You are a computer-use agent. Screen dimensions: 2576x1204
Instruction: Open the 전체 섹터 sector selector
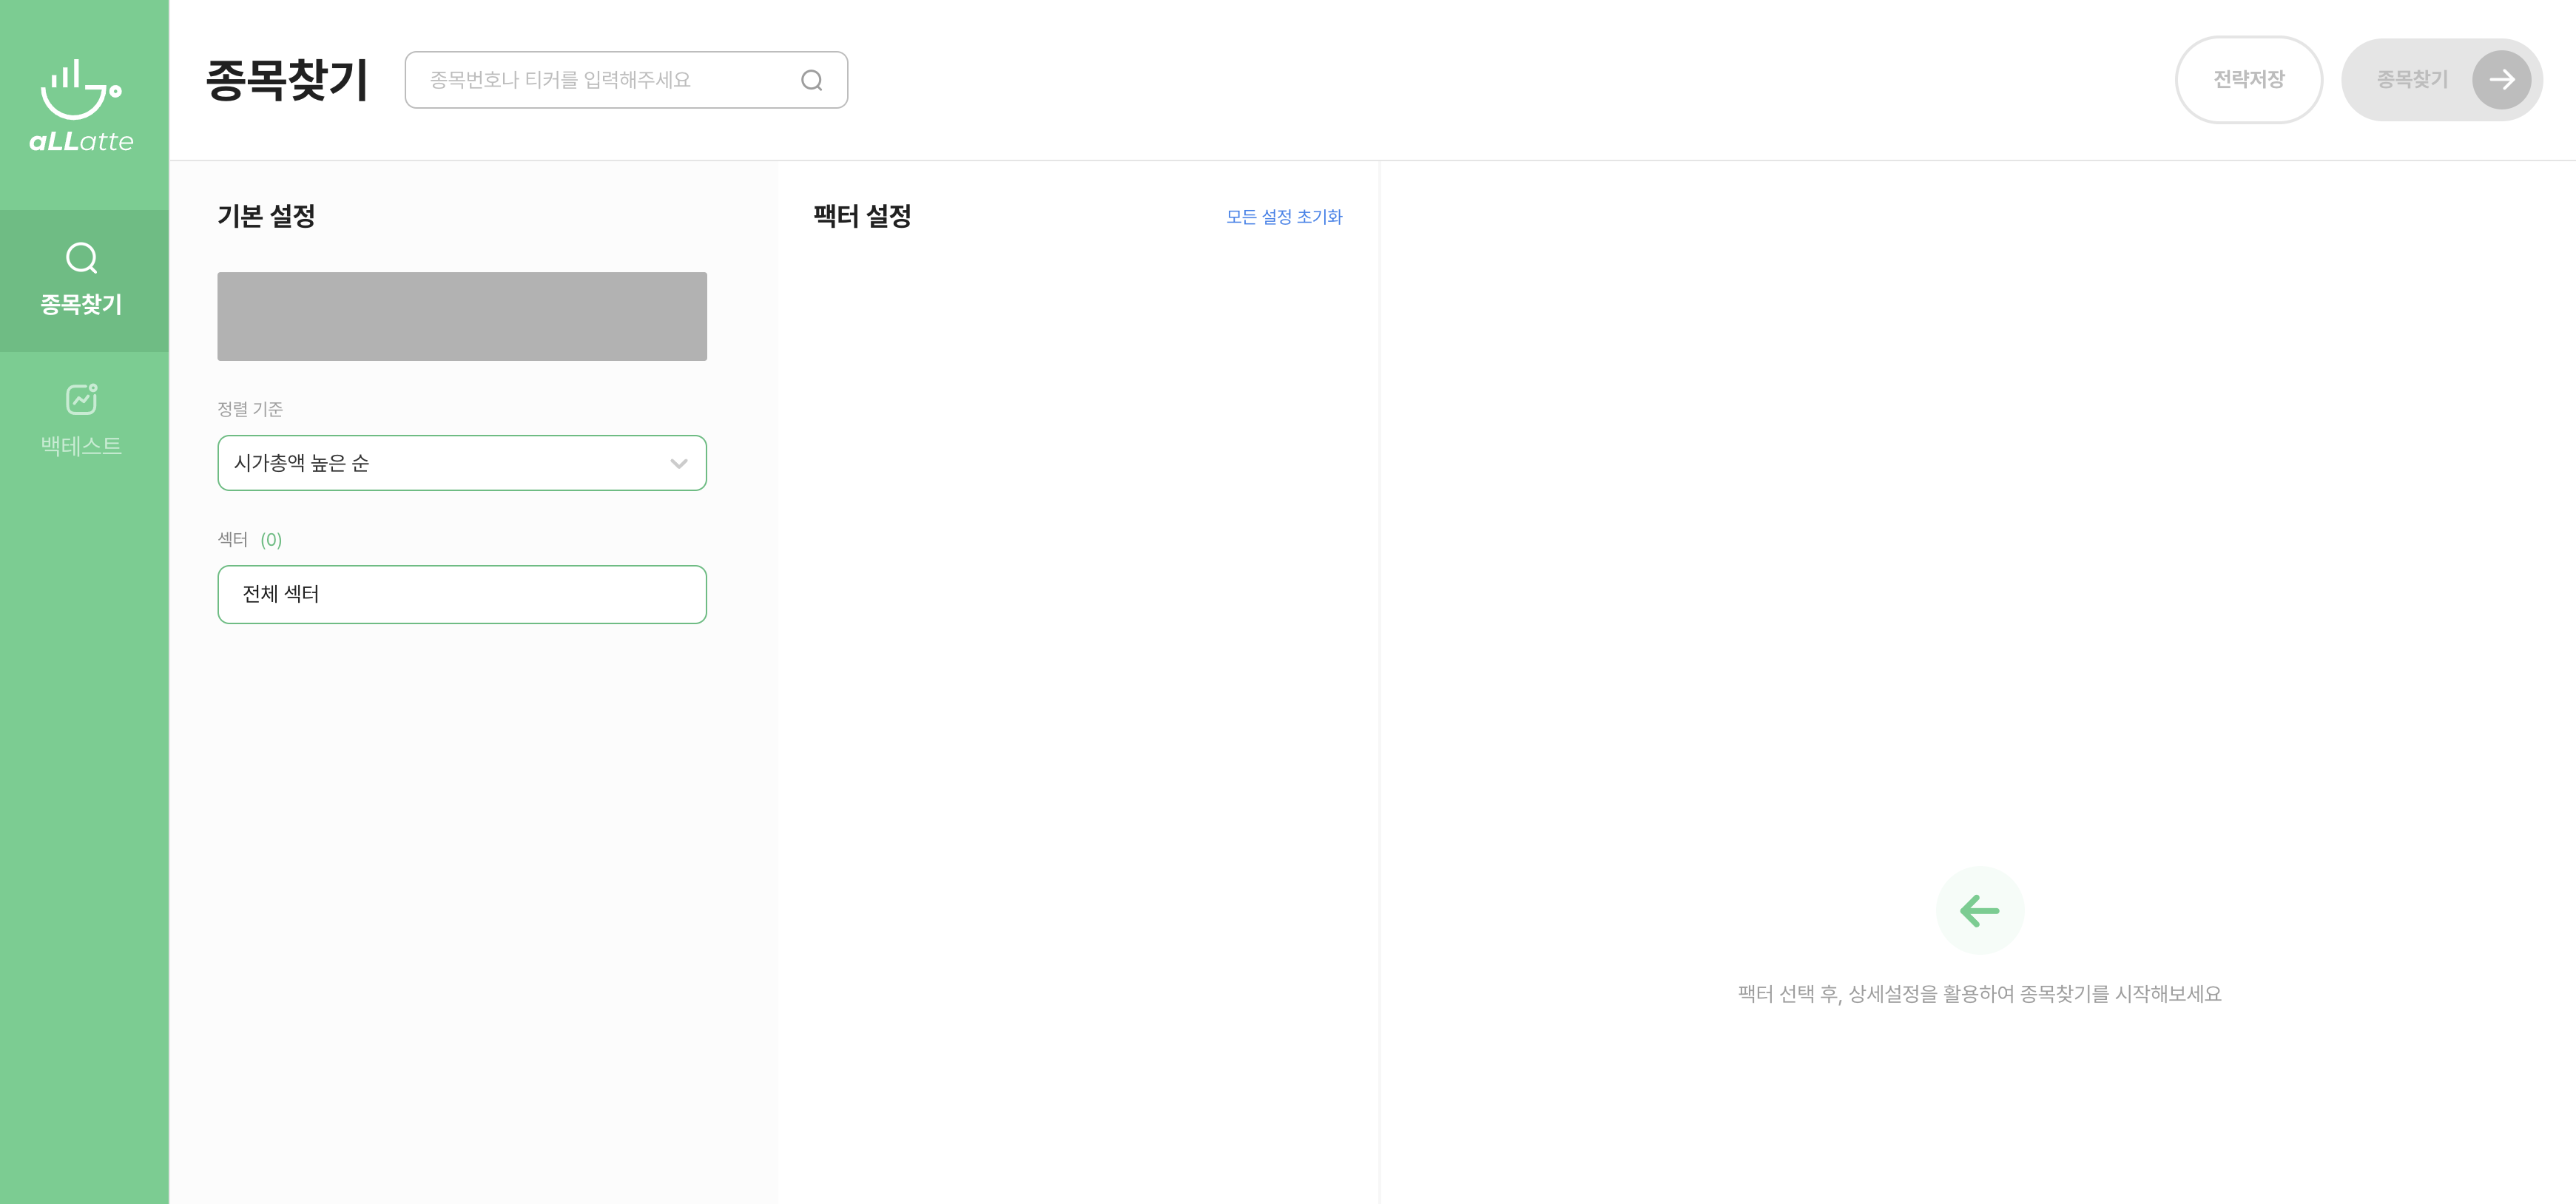click(461, 594)
